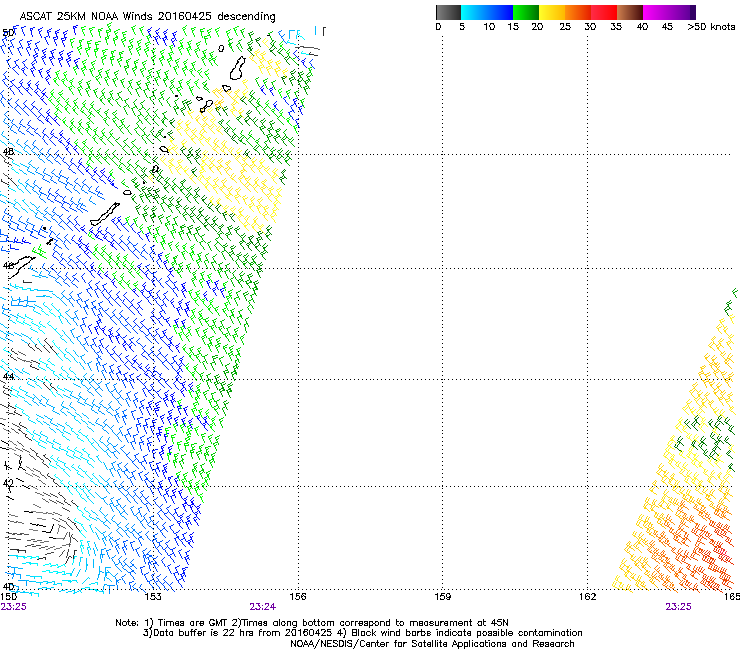Click the green 15-20 knots legend swatch
This screenshot has height=650, width=740.
click(x=526, y=12)
